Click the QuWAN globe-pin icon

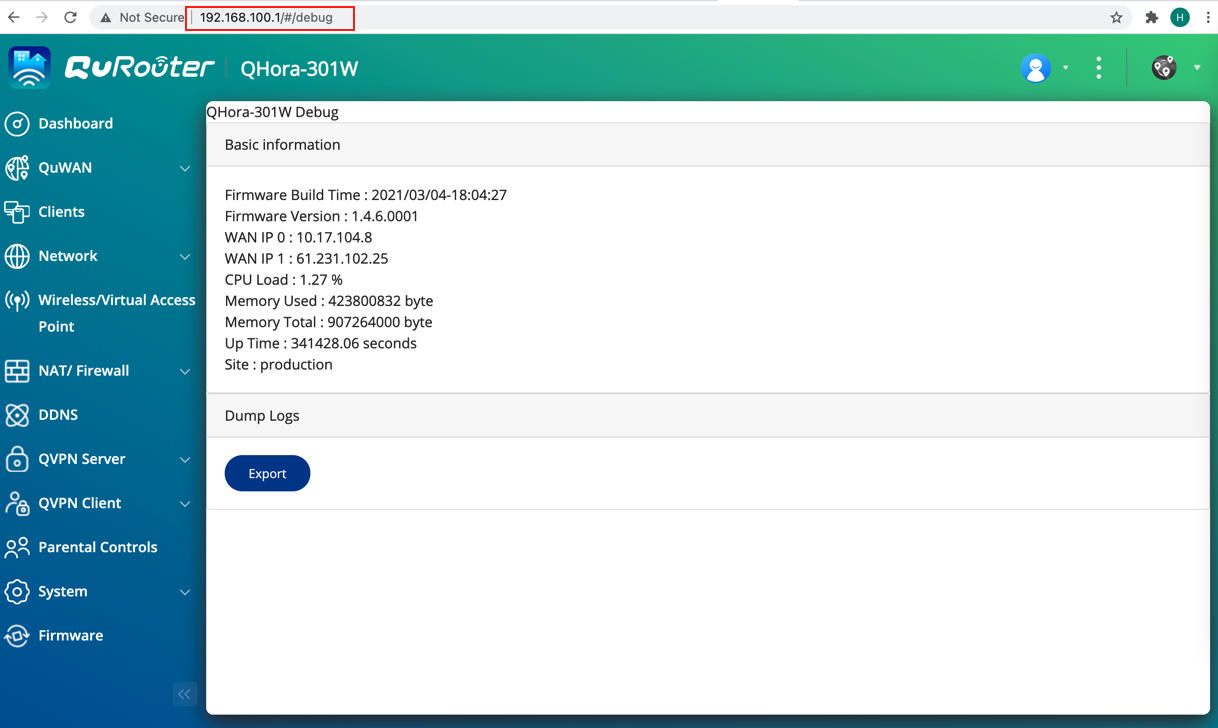[17, 168]
